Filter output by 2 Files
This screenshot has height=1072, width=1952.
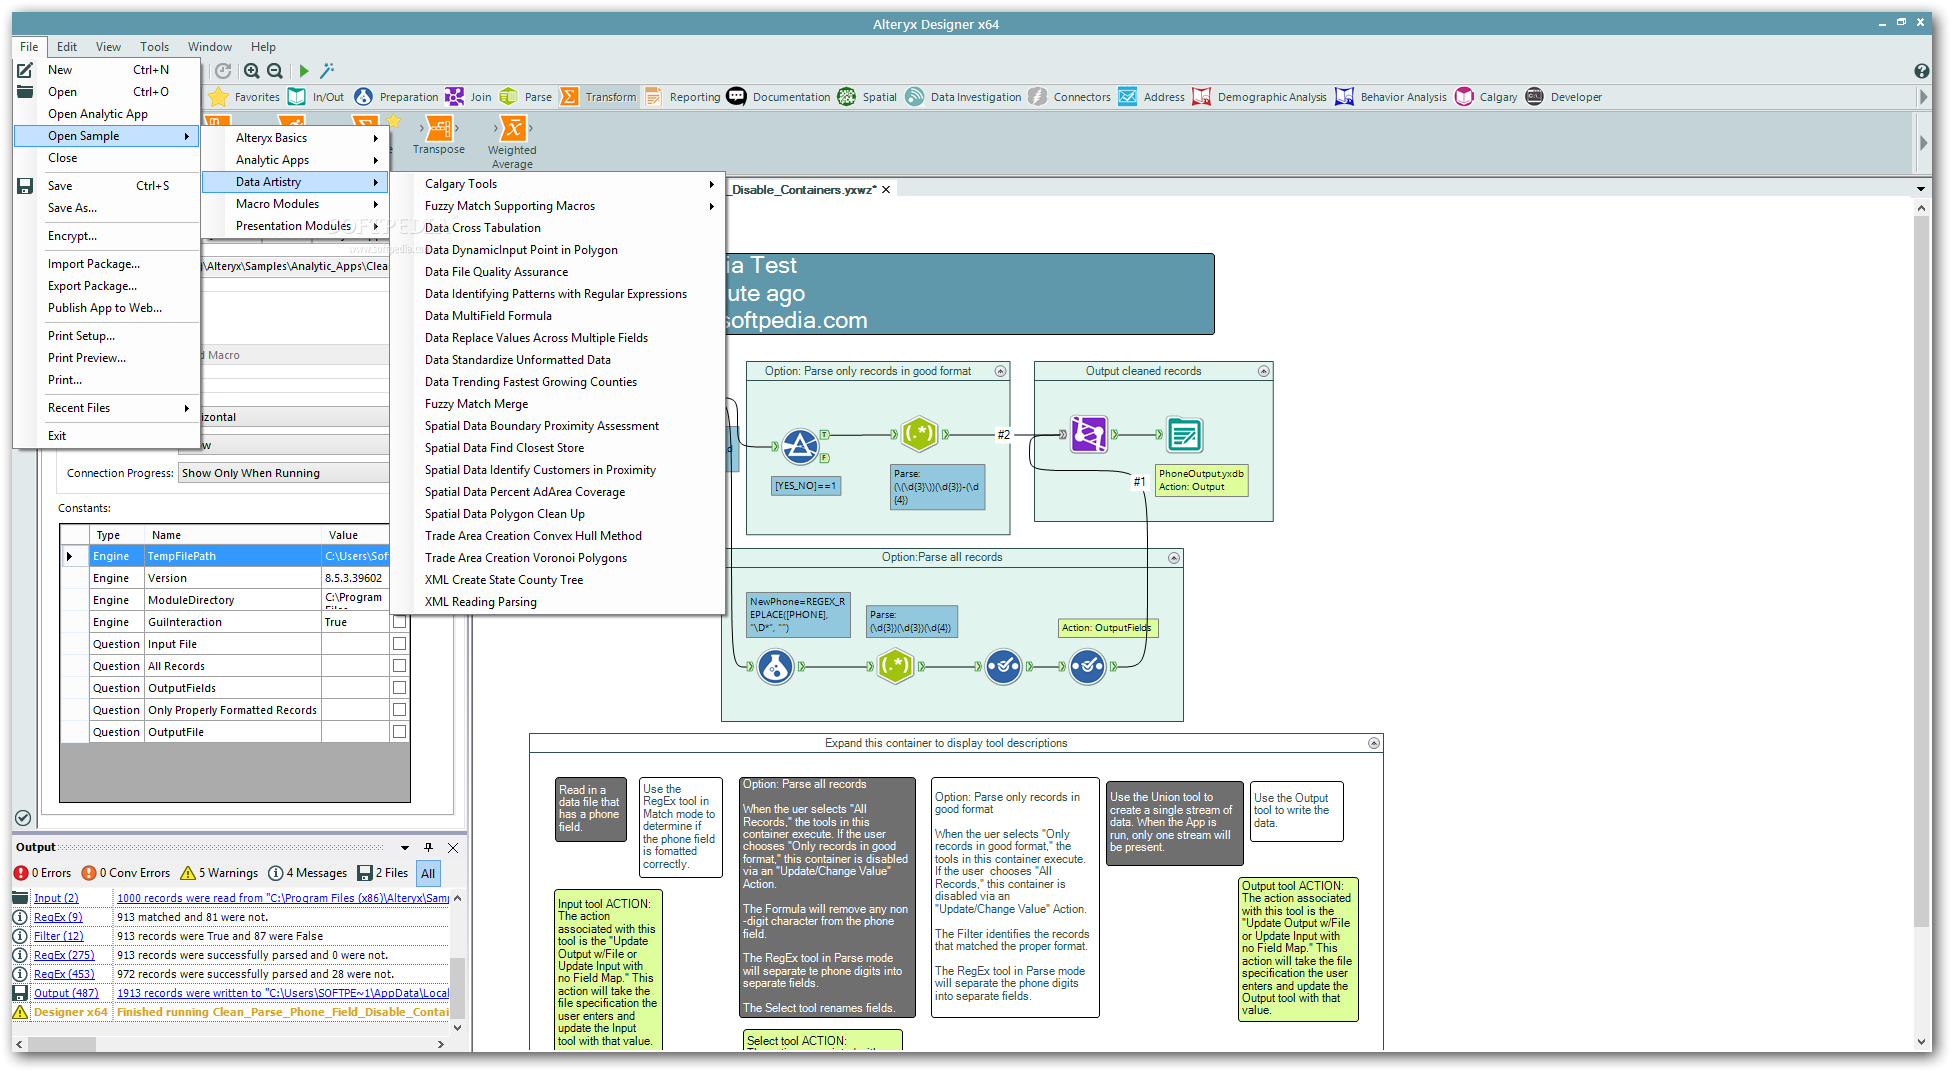pyautogui.click(x=383, y=873)
